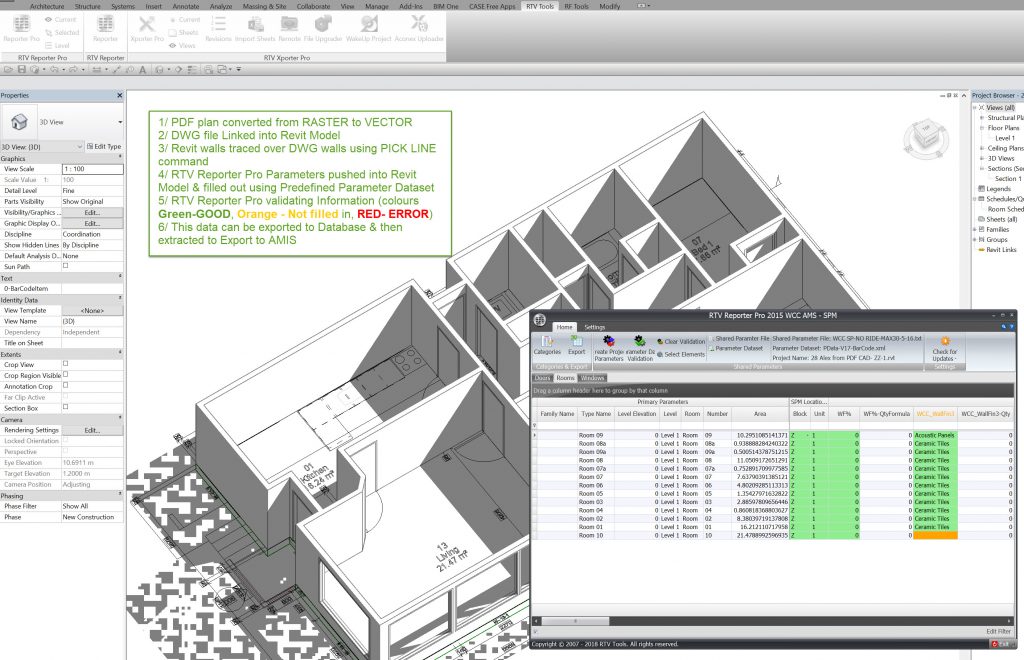Screen dimensions: 1024x660
Task: Select the orange unfilled cell for Room 10
Action: click(x=935, y=536)
